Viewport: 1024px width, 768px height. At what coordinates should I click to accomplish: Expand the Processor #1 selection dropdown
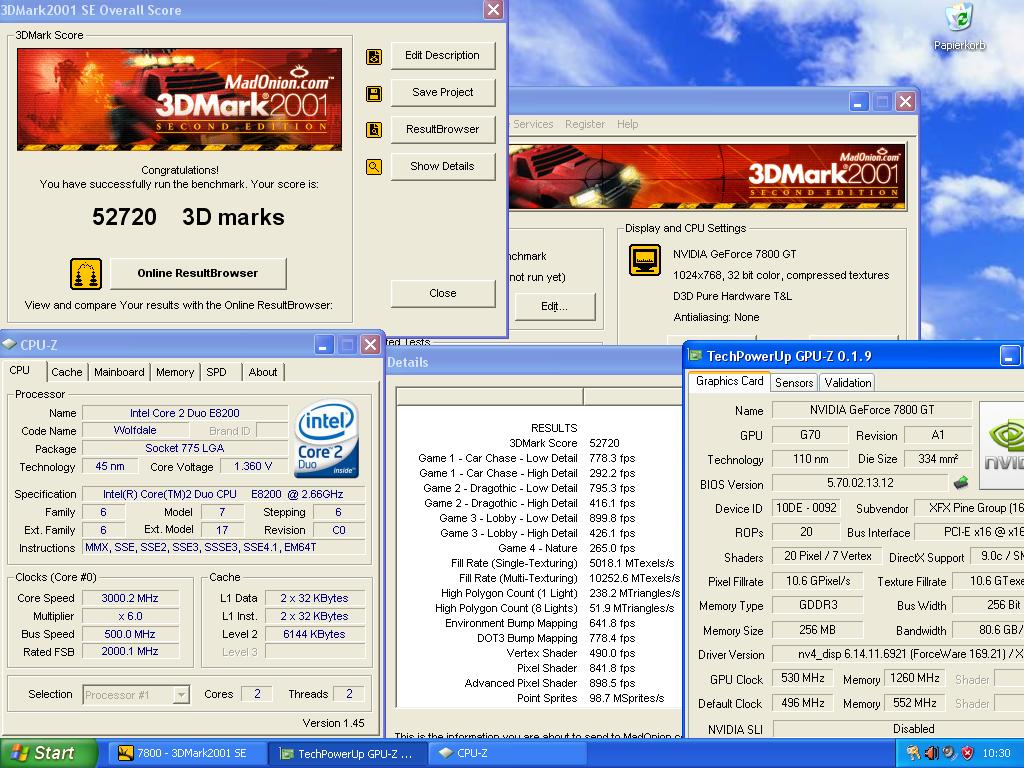coord(182,695)
